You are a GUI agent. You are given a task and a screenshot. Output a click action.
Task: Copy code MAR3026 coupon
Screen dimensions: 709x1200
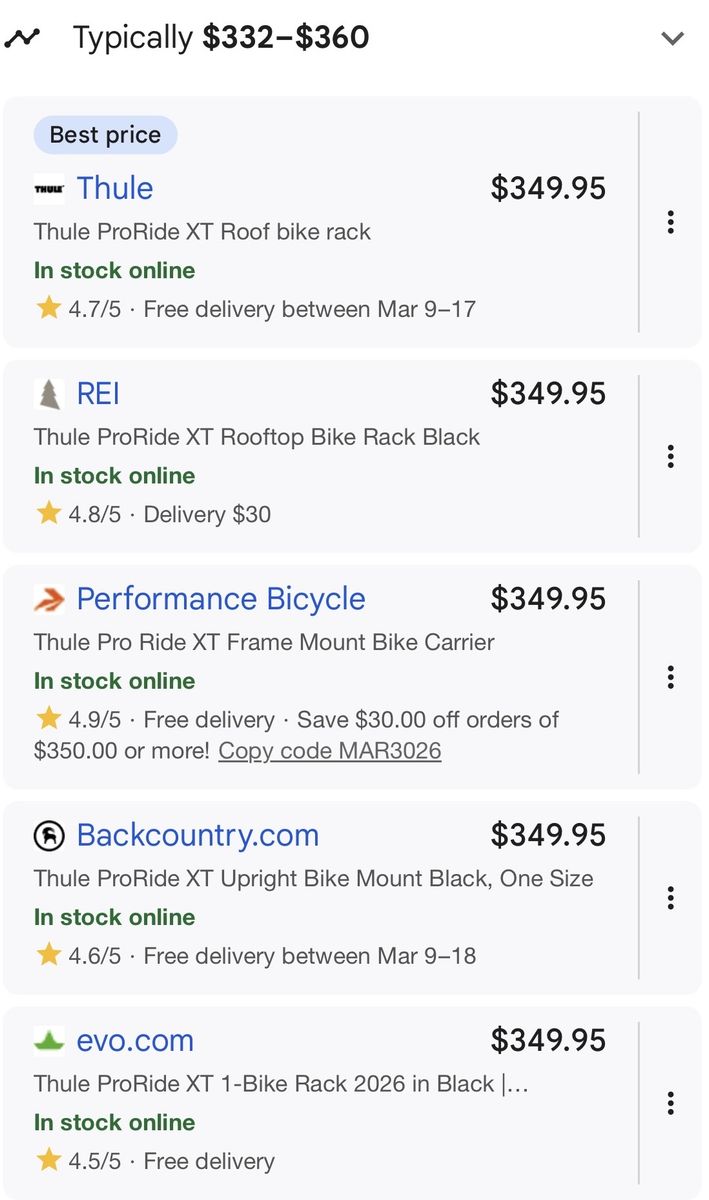click(330, 750)
